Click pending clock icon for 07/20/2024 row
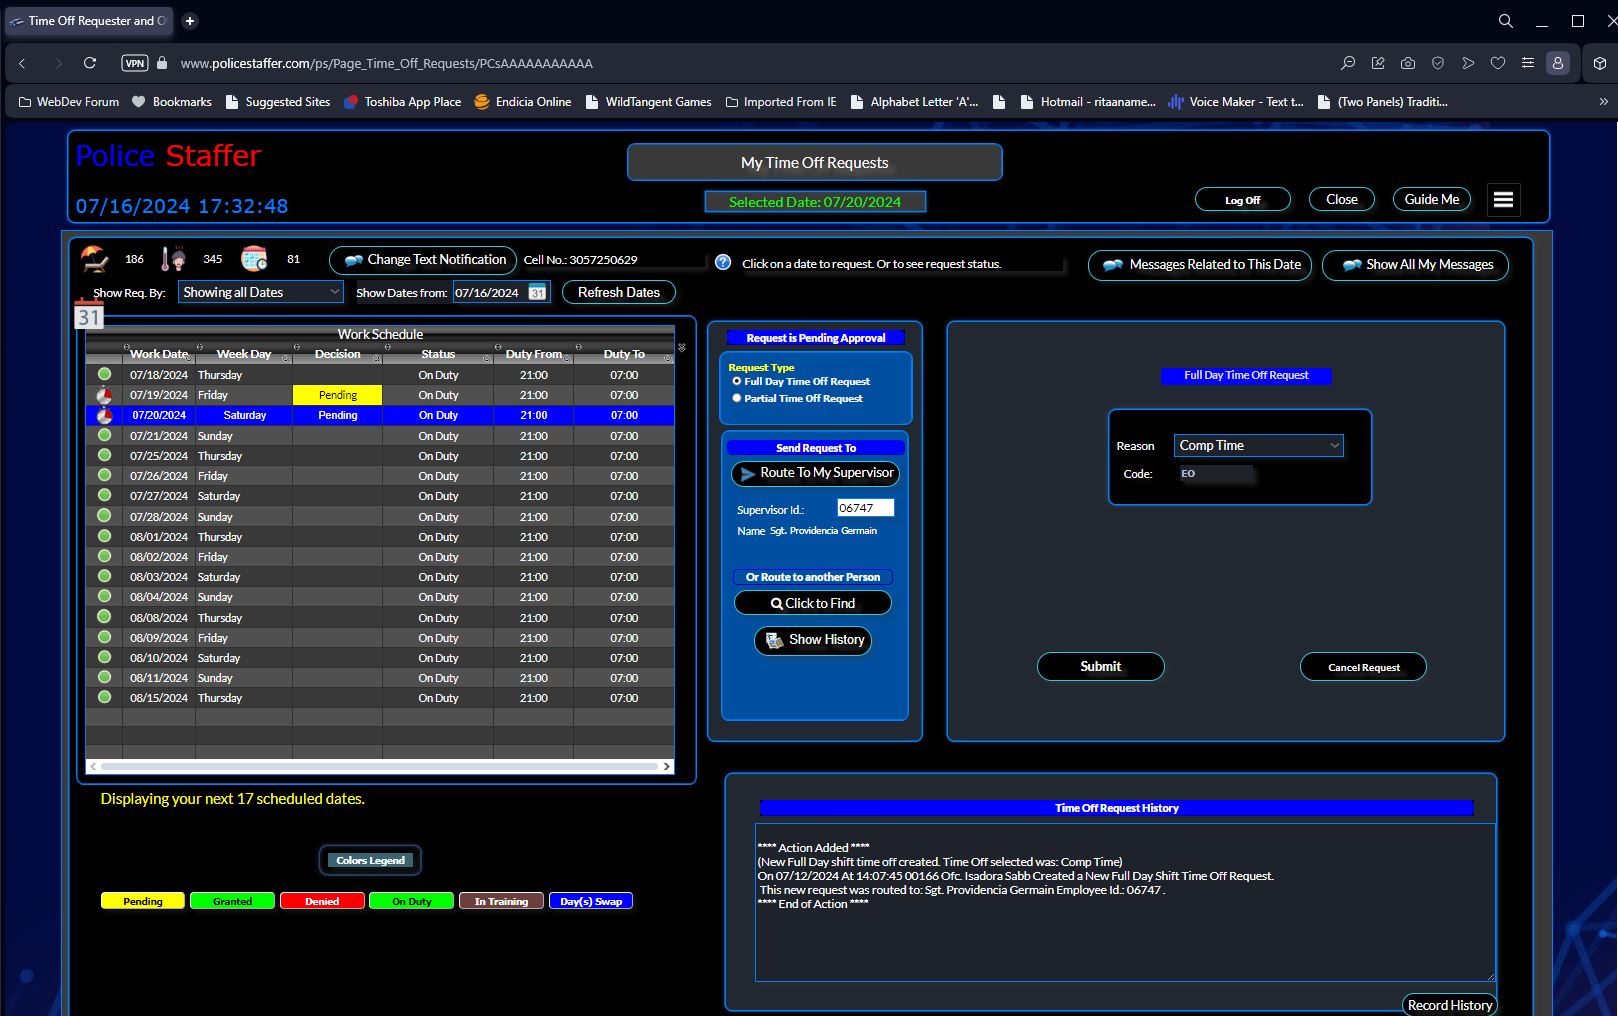 (104, 415)
